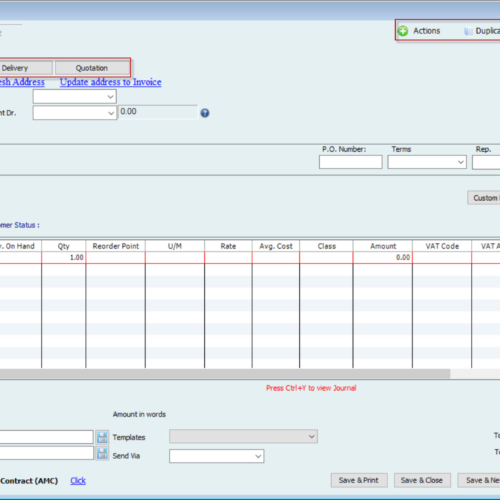
Task: Click the blue help question mark icon
Action: (x=205, y=113)
